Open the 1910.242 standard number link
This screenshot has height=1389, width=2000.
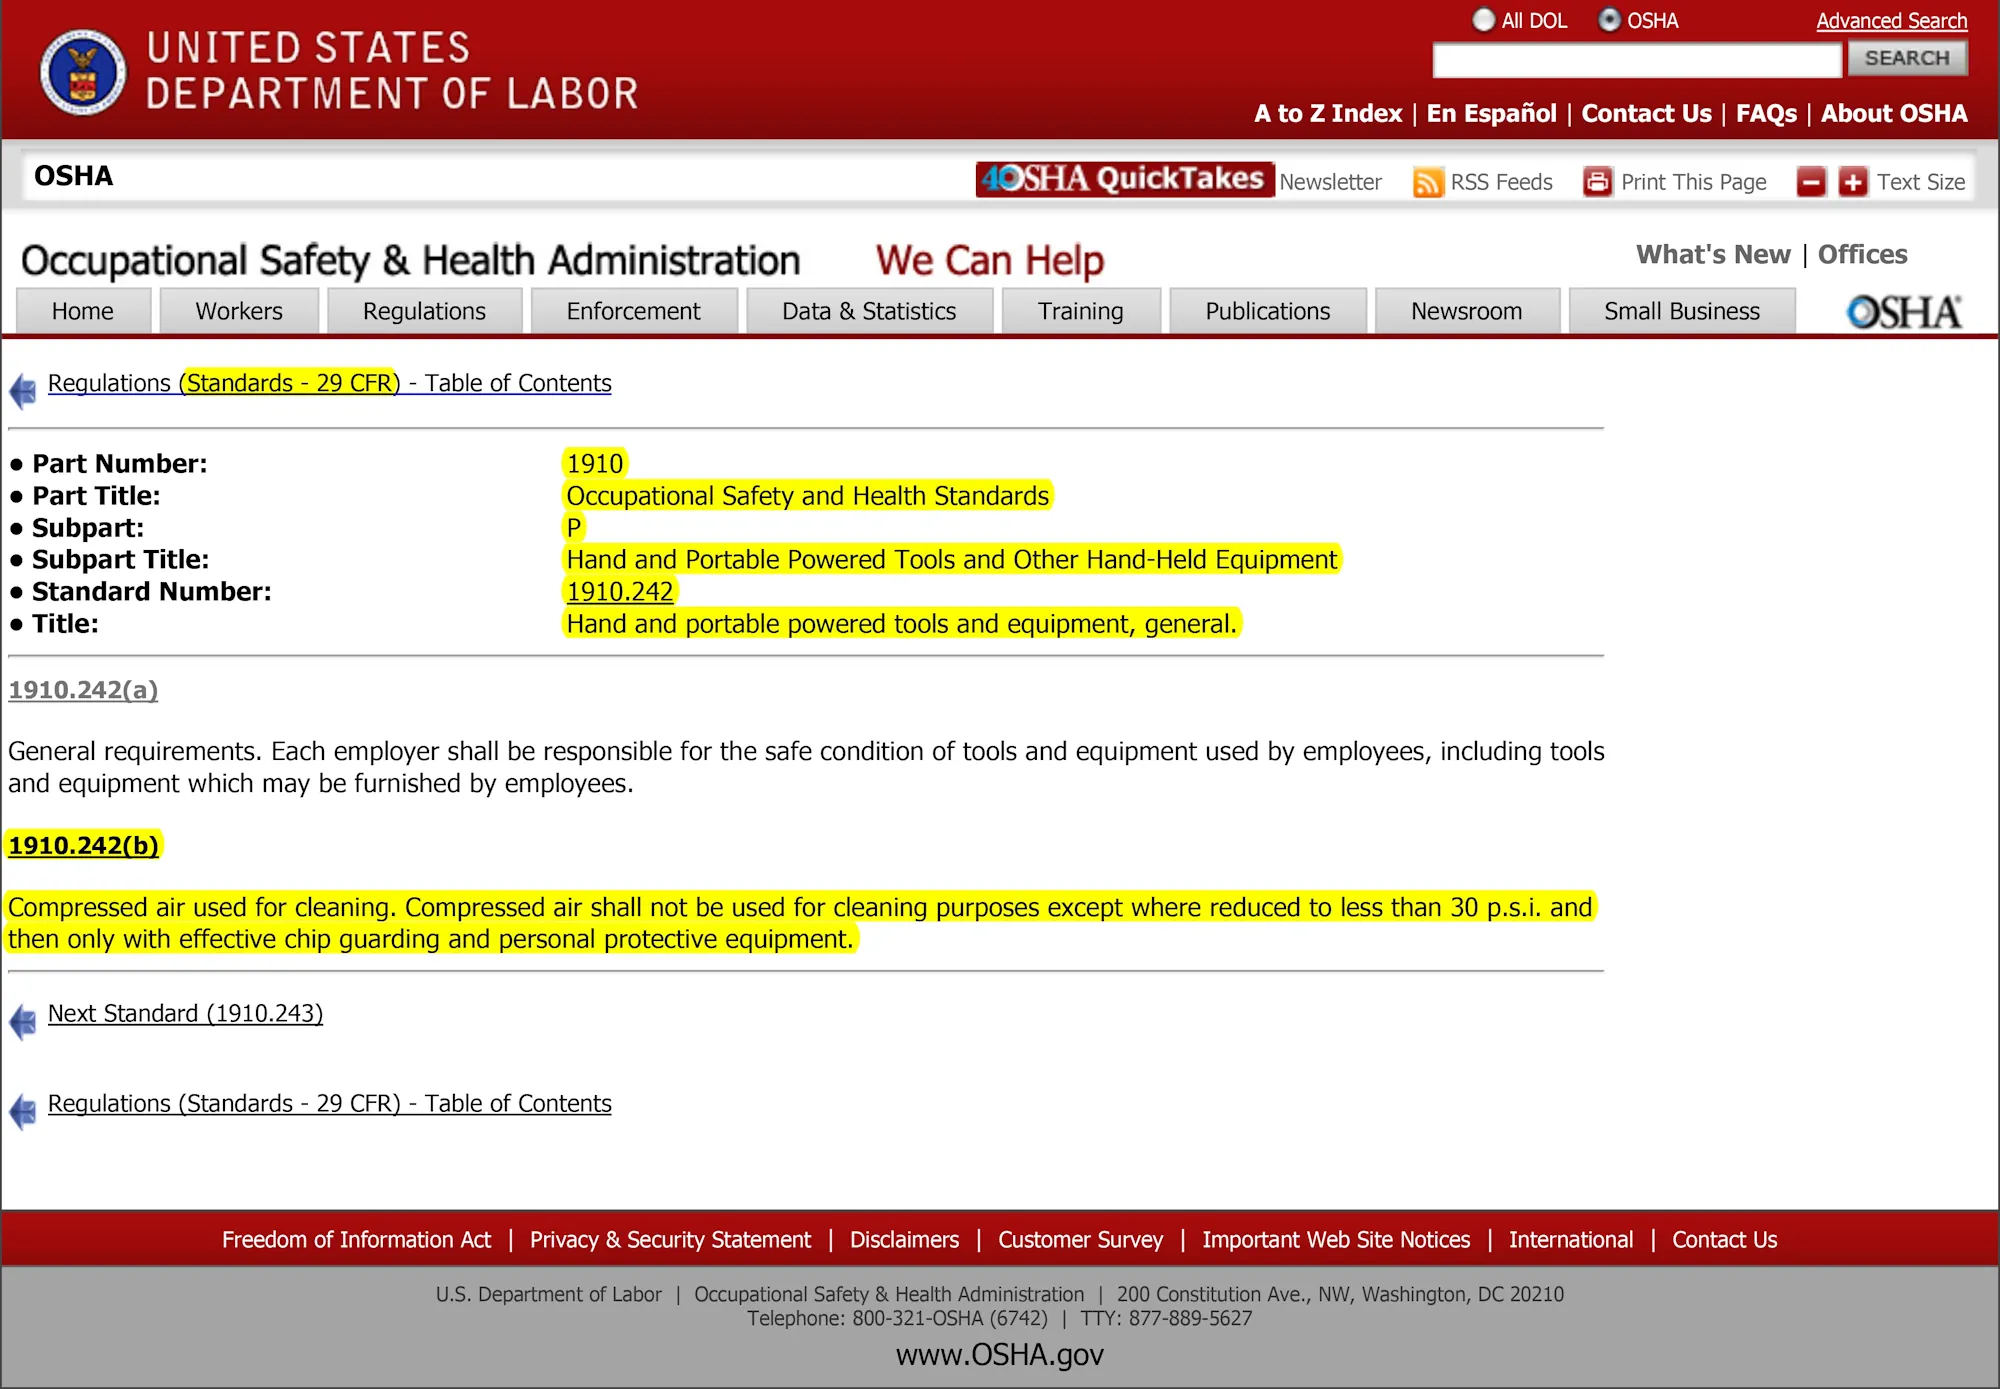(x=619, y=591)
